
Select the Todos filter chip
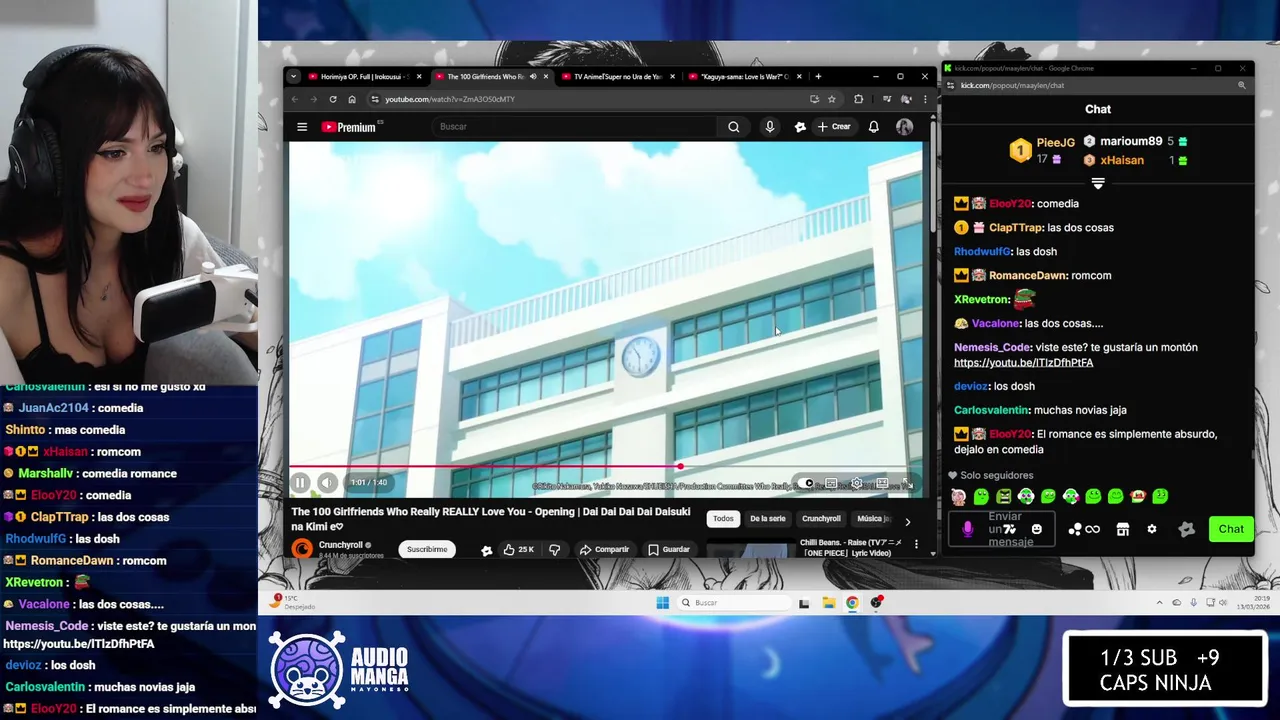pos(723,519)
